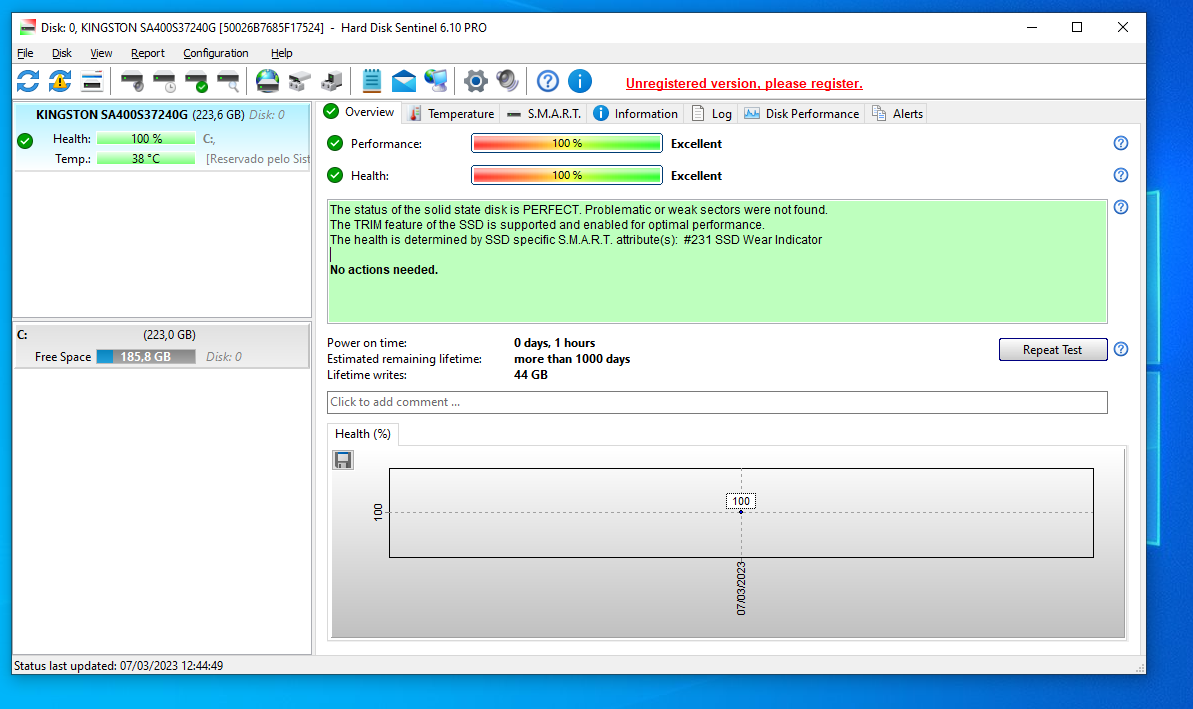
Task: Switch to the Log tab
Action: (x=711, y=113)
